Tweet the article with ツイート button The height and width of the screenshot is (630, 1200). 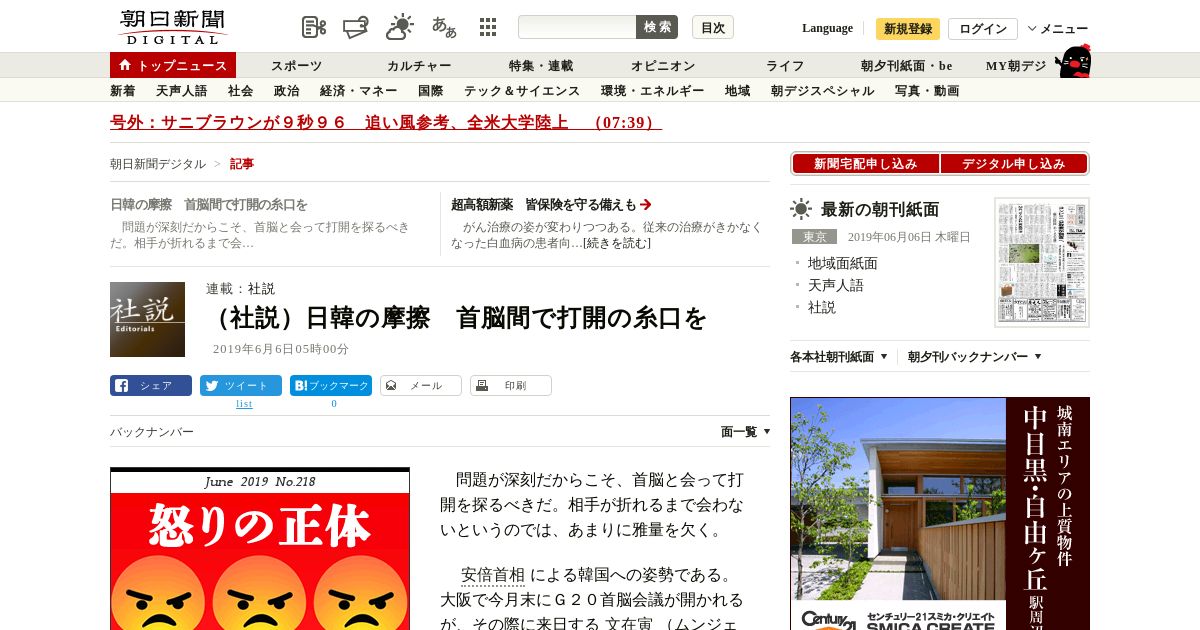[241, 386]
